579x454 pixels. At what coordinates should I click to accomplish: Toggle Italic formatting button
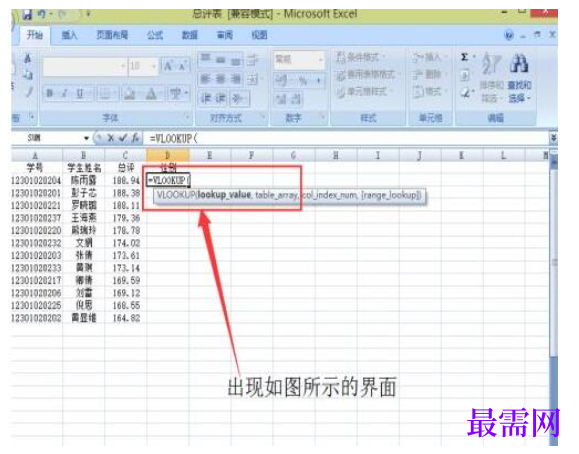point(64,93)
